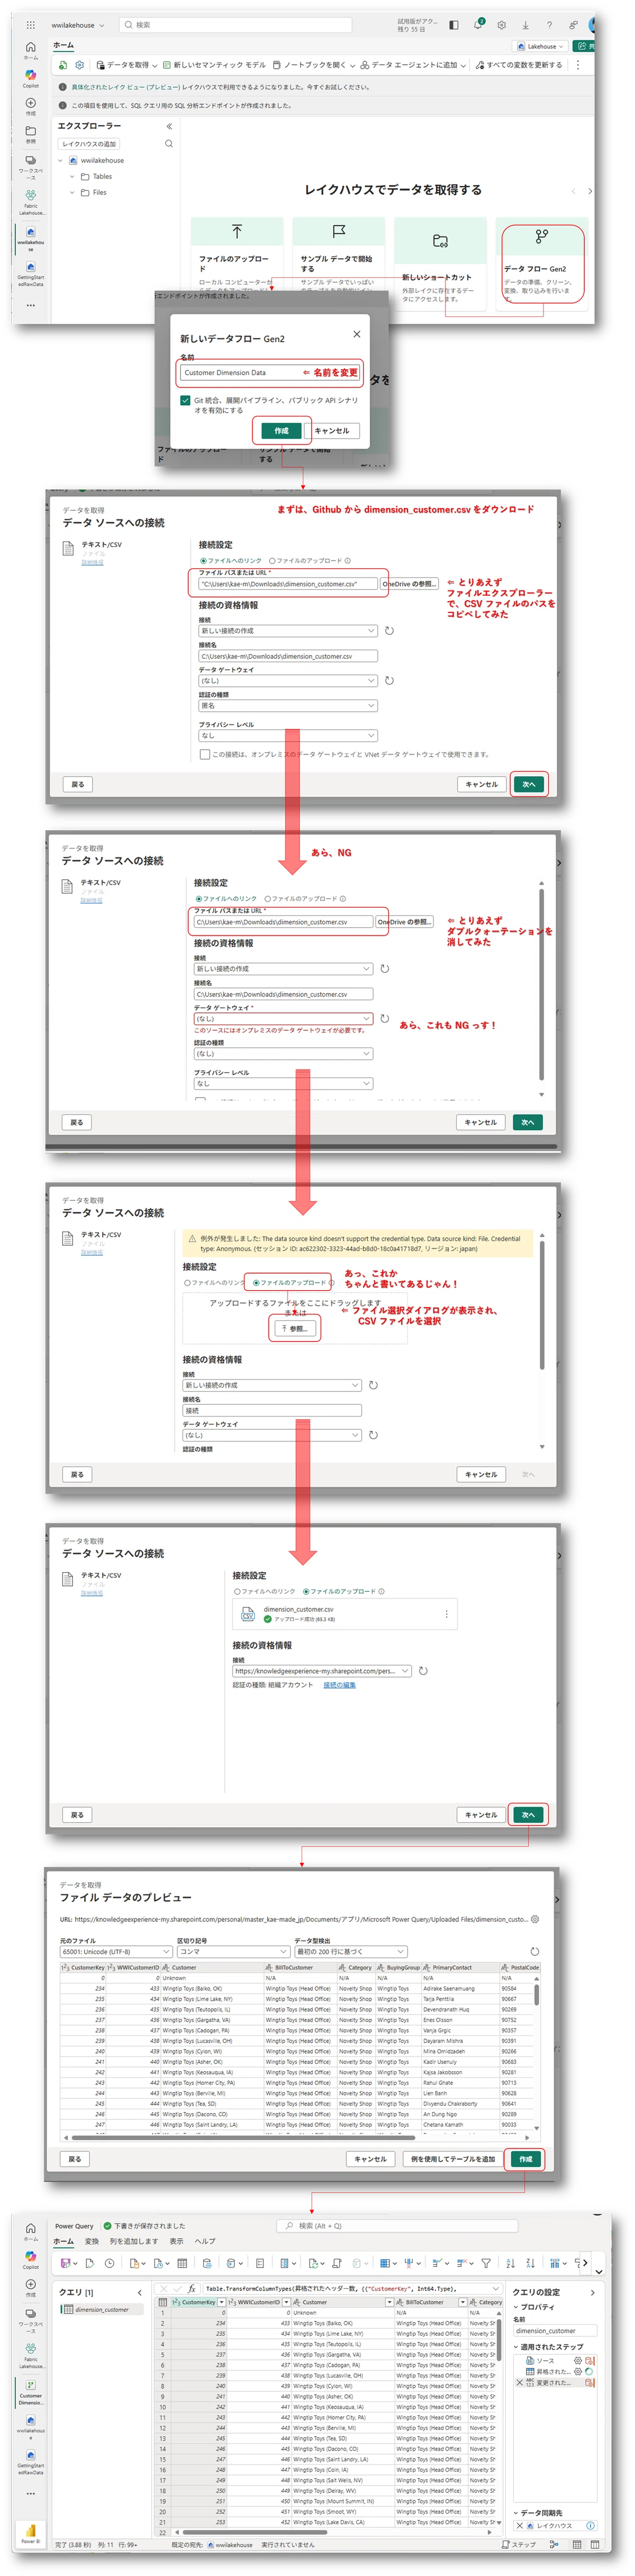Screen dimensions: 635x2576
Task: Open the データ エージェントに追加 dropdown
Action: (x=413, y=65)
